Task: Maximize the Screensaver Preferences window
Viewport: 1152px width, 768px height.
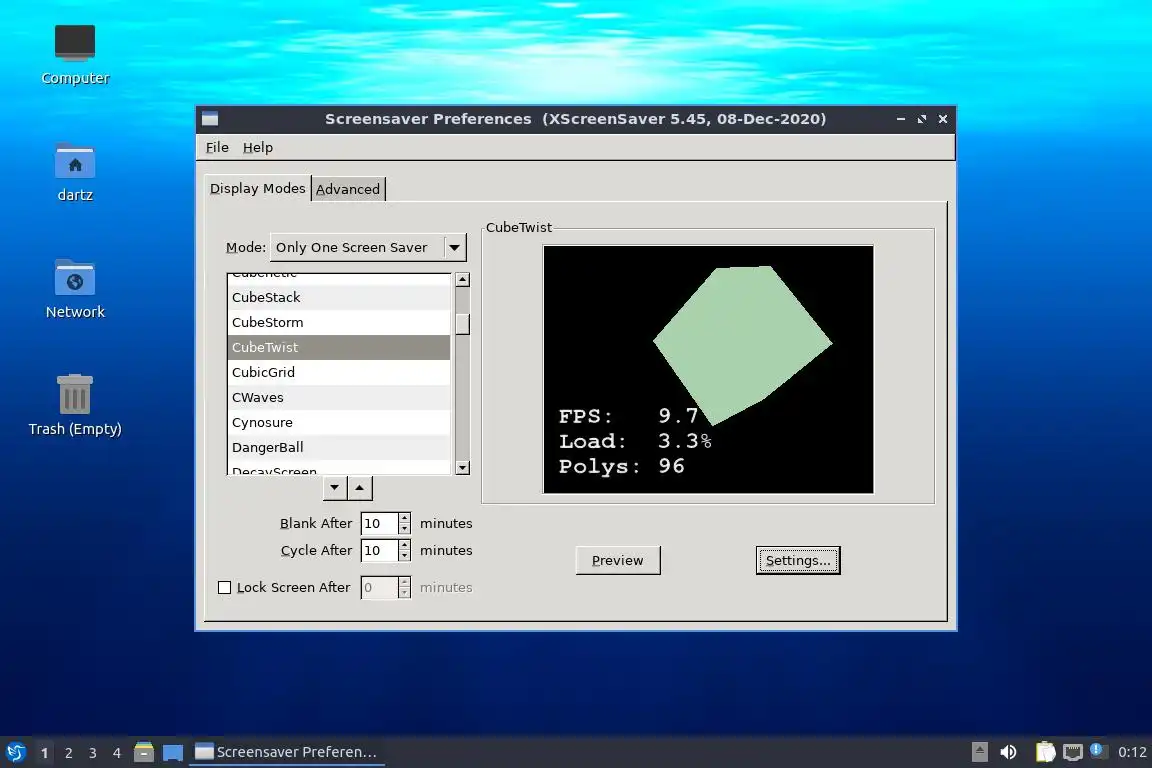Action: coord(922,119)
